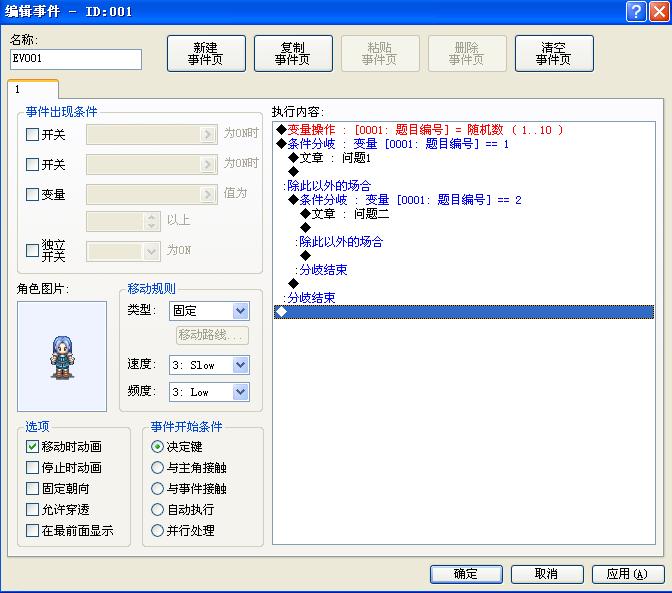Click the 复制事件页 button
672x593 pixels.
click(x=293, y=54)
